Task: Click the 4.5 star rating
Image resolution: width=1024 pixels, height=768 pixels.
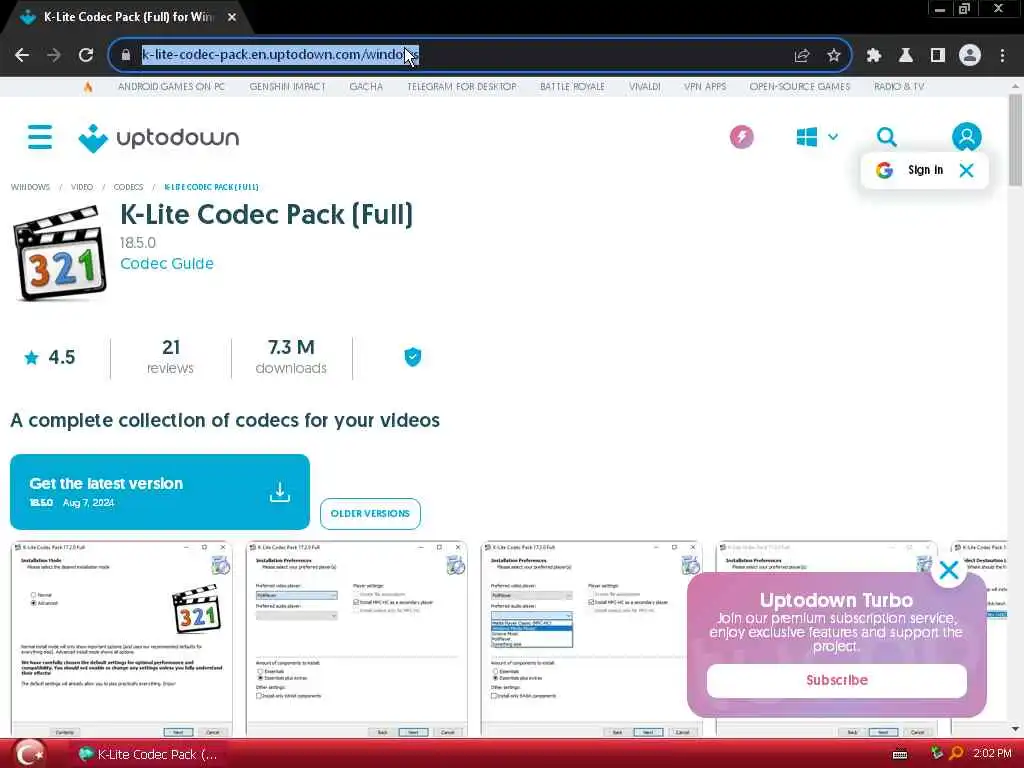Action: [x=50, y=357]
